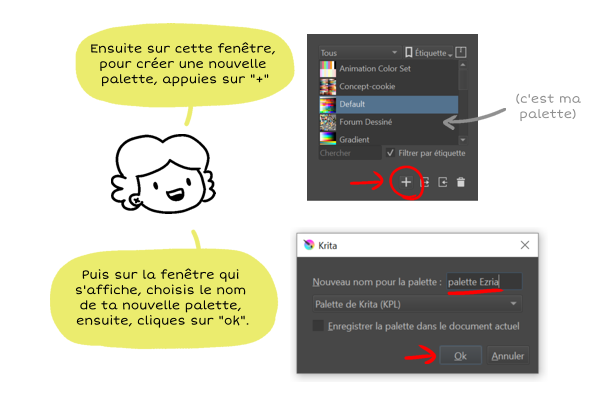Click the plus icon to add palette

coord(406,182)
